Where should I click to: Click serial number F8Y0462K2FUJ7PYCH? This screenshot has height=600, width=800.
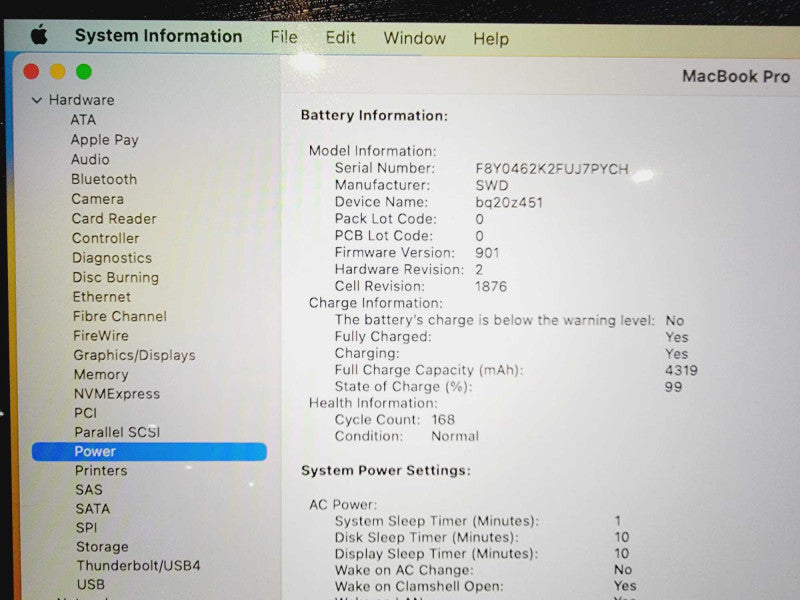click(552, 169)
